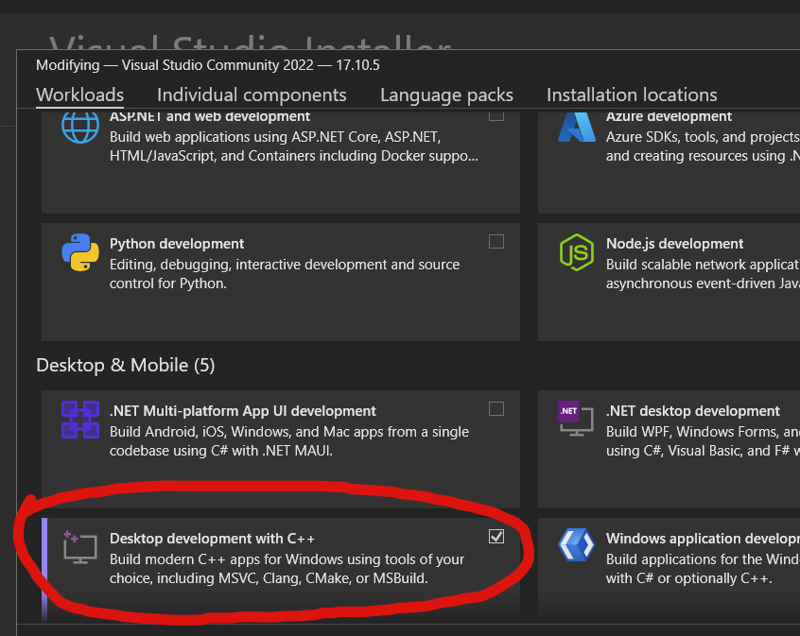Click the .NET desktop development title
This screenshot has height=636, width=800.
click(693, 411)
